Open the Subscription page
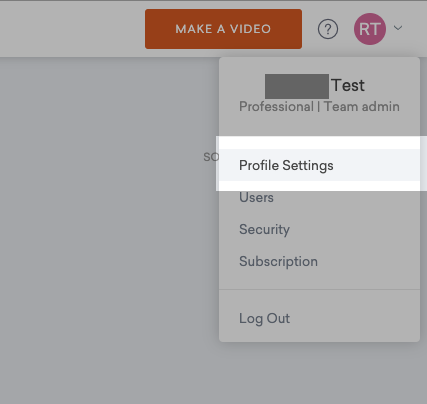 click(x=278, y=261)
